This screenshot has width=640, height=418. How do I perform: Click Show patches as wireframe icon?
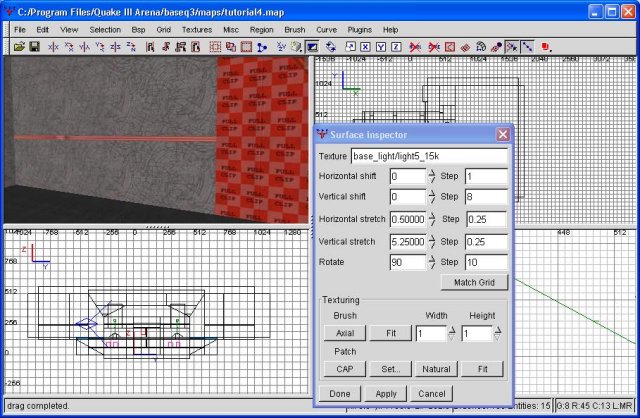pyautogui.click(x=465, y=47)
